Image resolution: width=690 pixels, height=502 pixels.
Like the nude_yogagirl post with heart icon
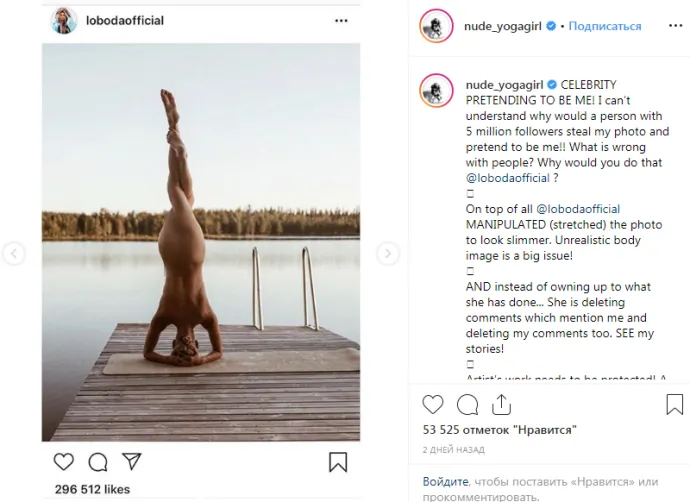[433, 404]
